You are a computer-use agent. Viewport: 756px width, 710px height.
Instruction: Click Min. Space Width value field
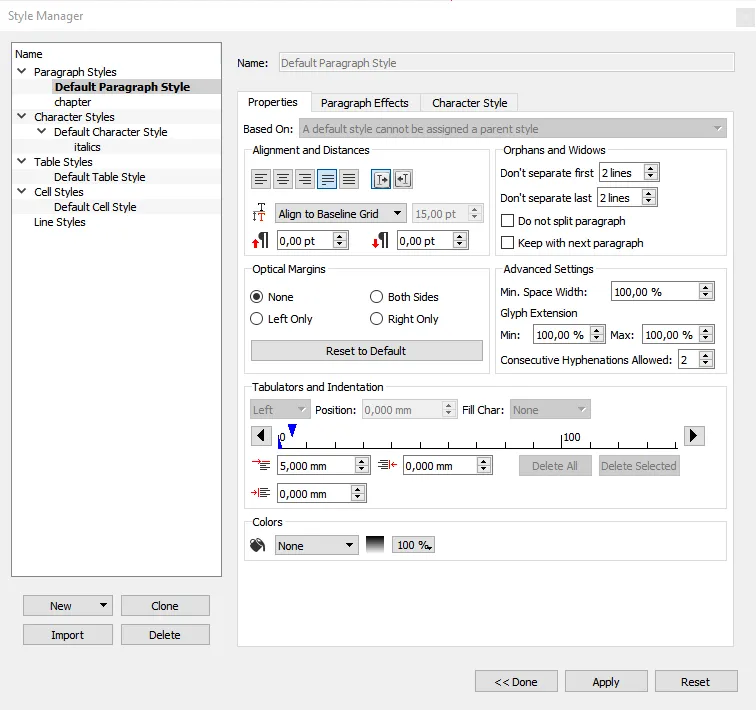tap(655, 292)
